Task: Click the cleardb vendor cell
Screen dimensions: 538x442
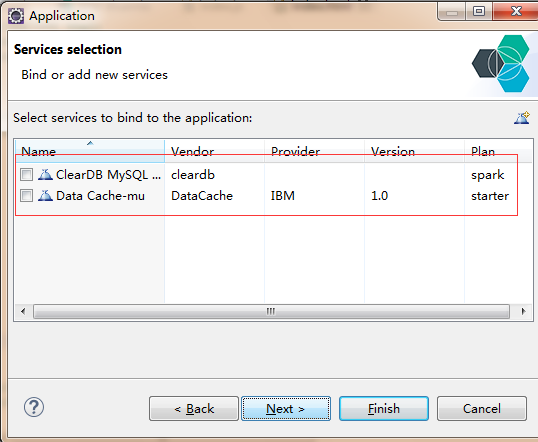Action: point(193,175)
